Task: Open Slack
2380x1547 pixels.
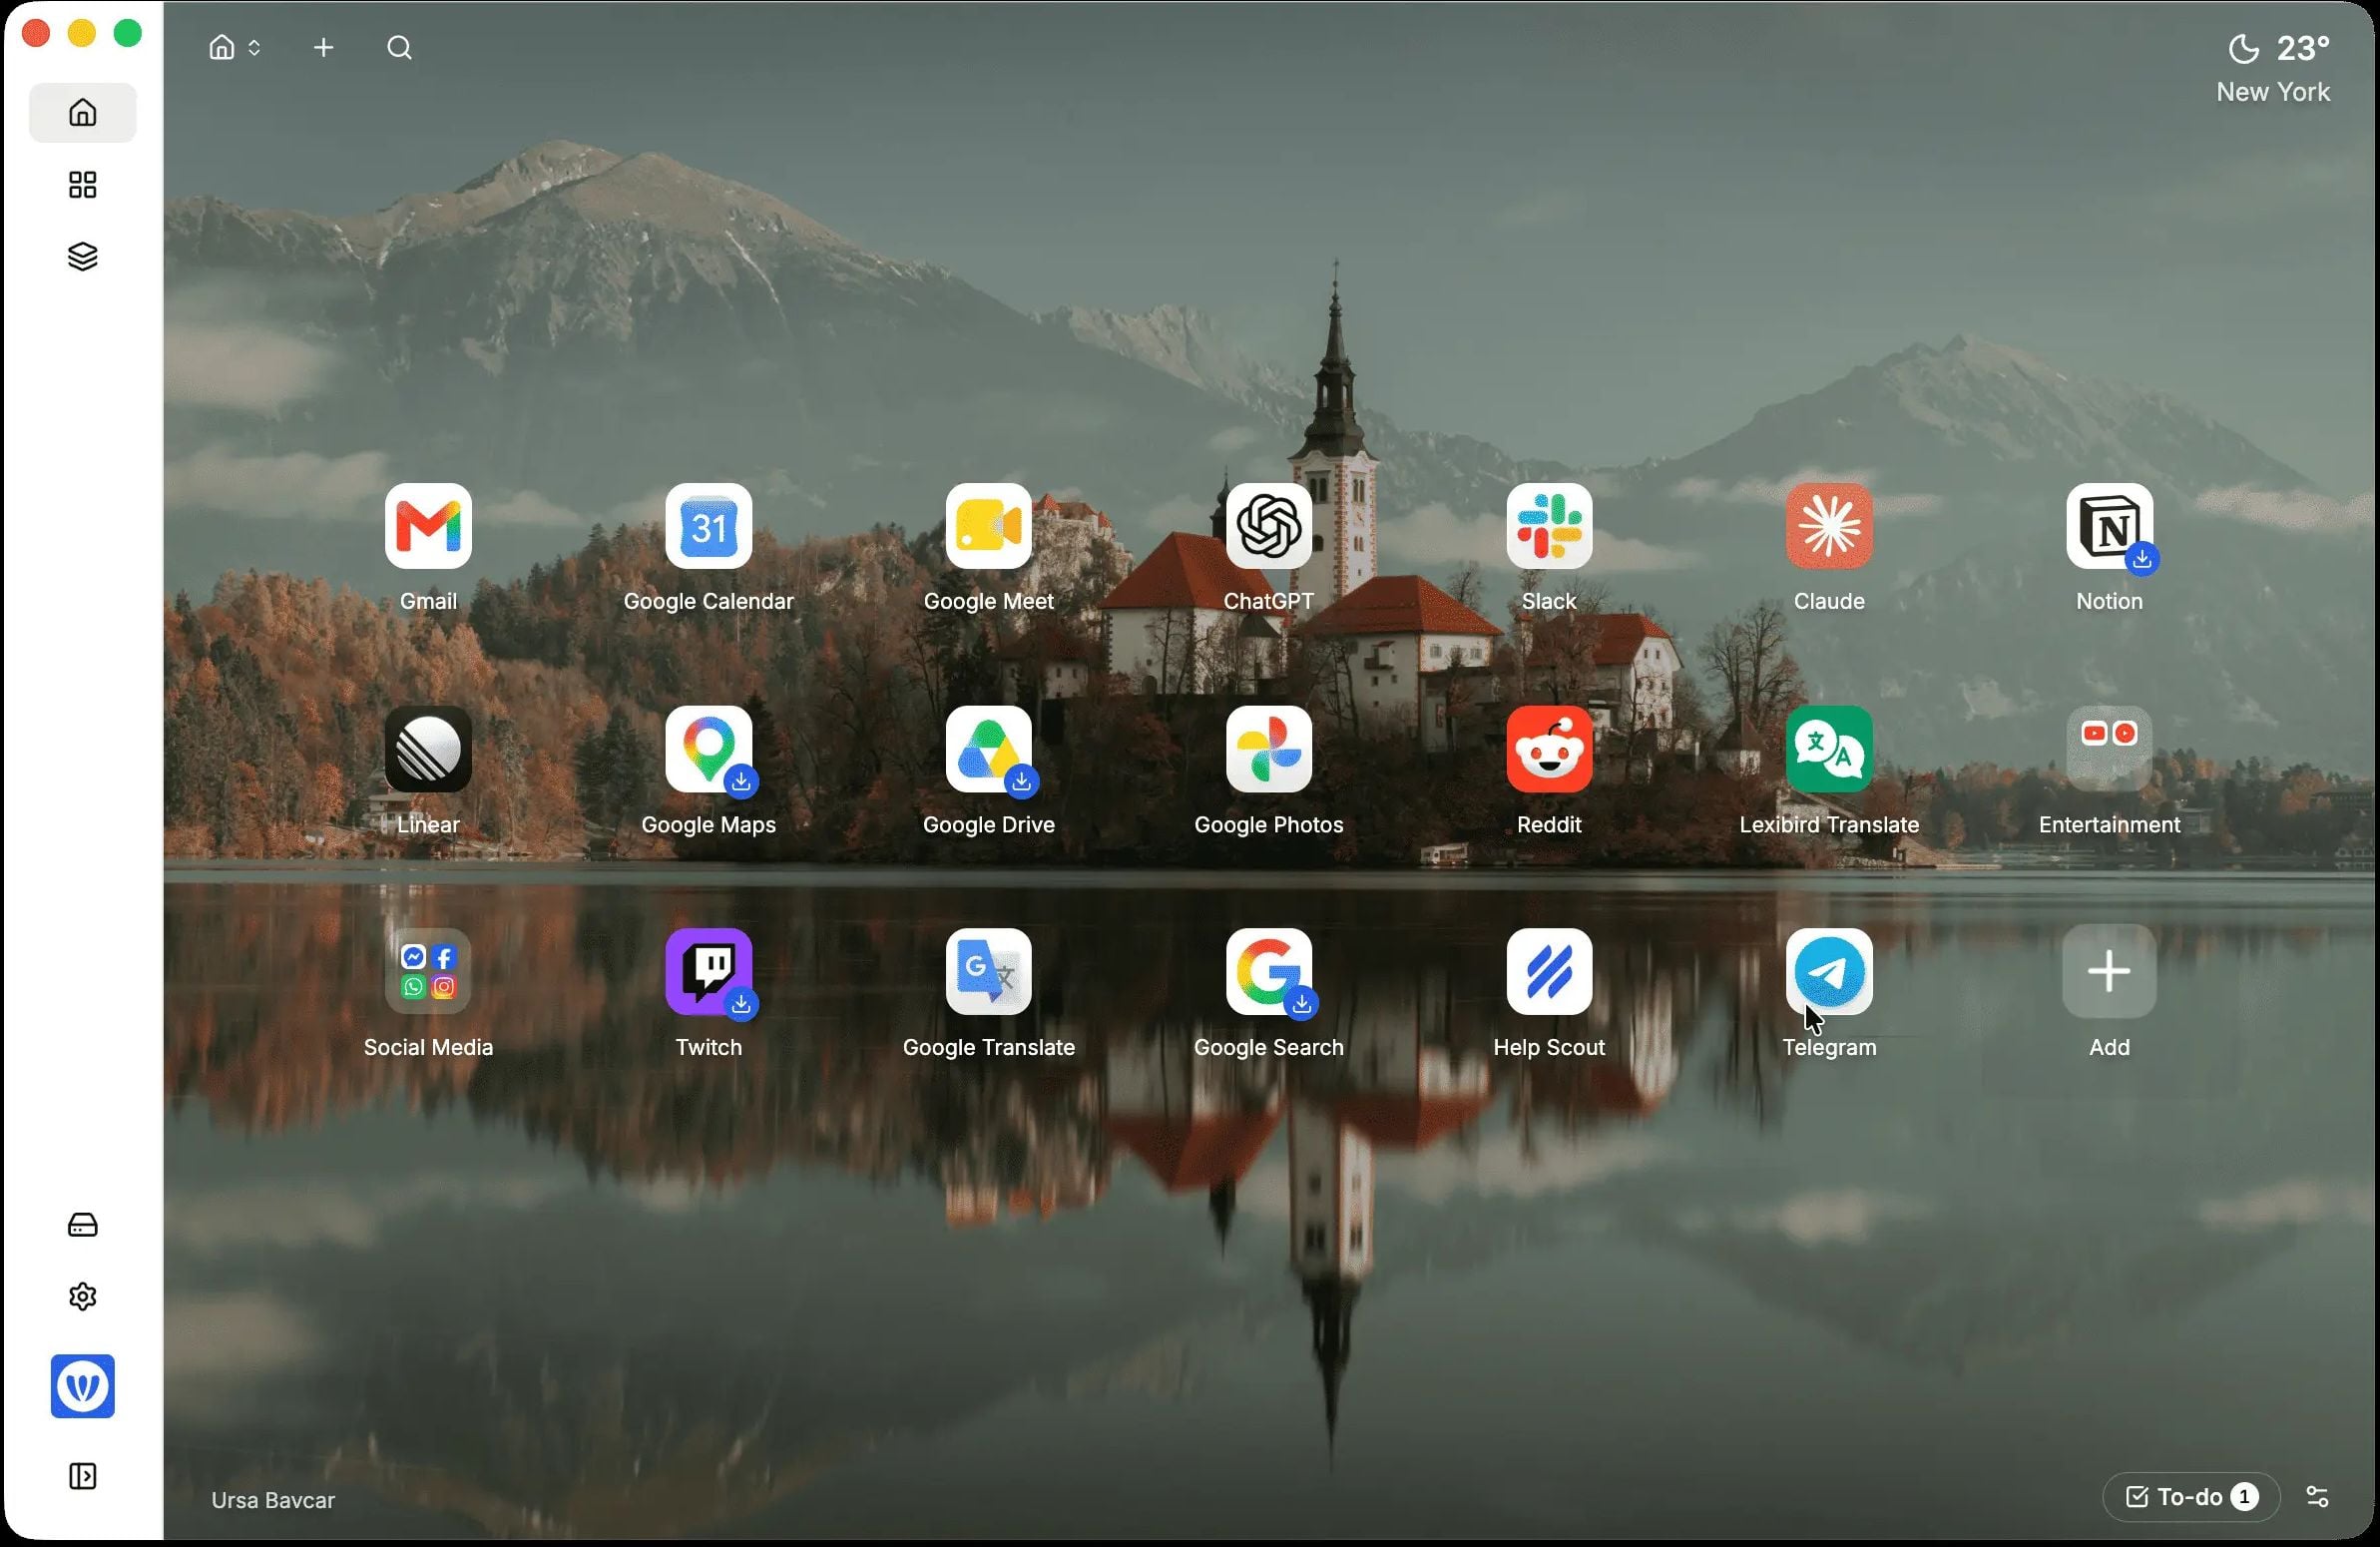Action: (1549, 526)
